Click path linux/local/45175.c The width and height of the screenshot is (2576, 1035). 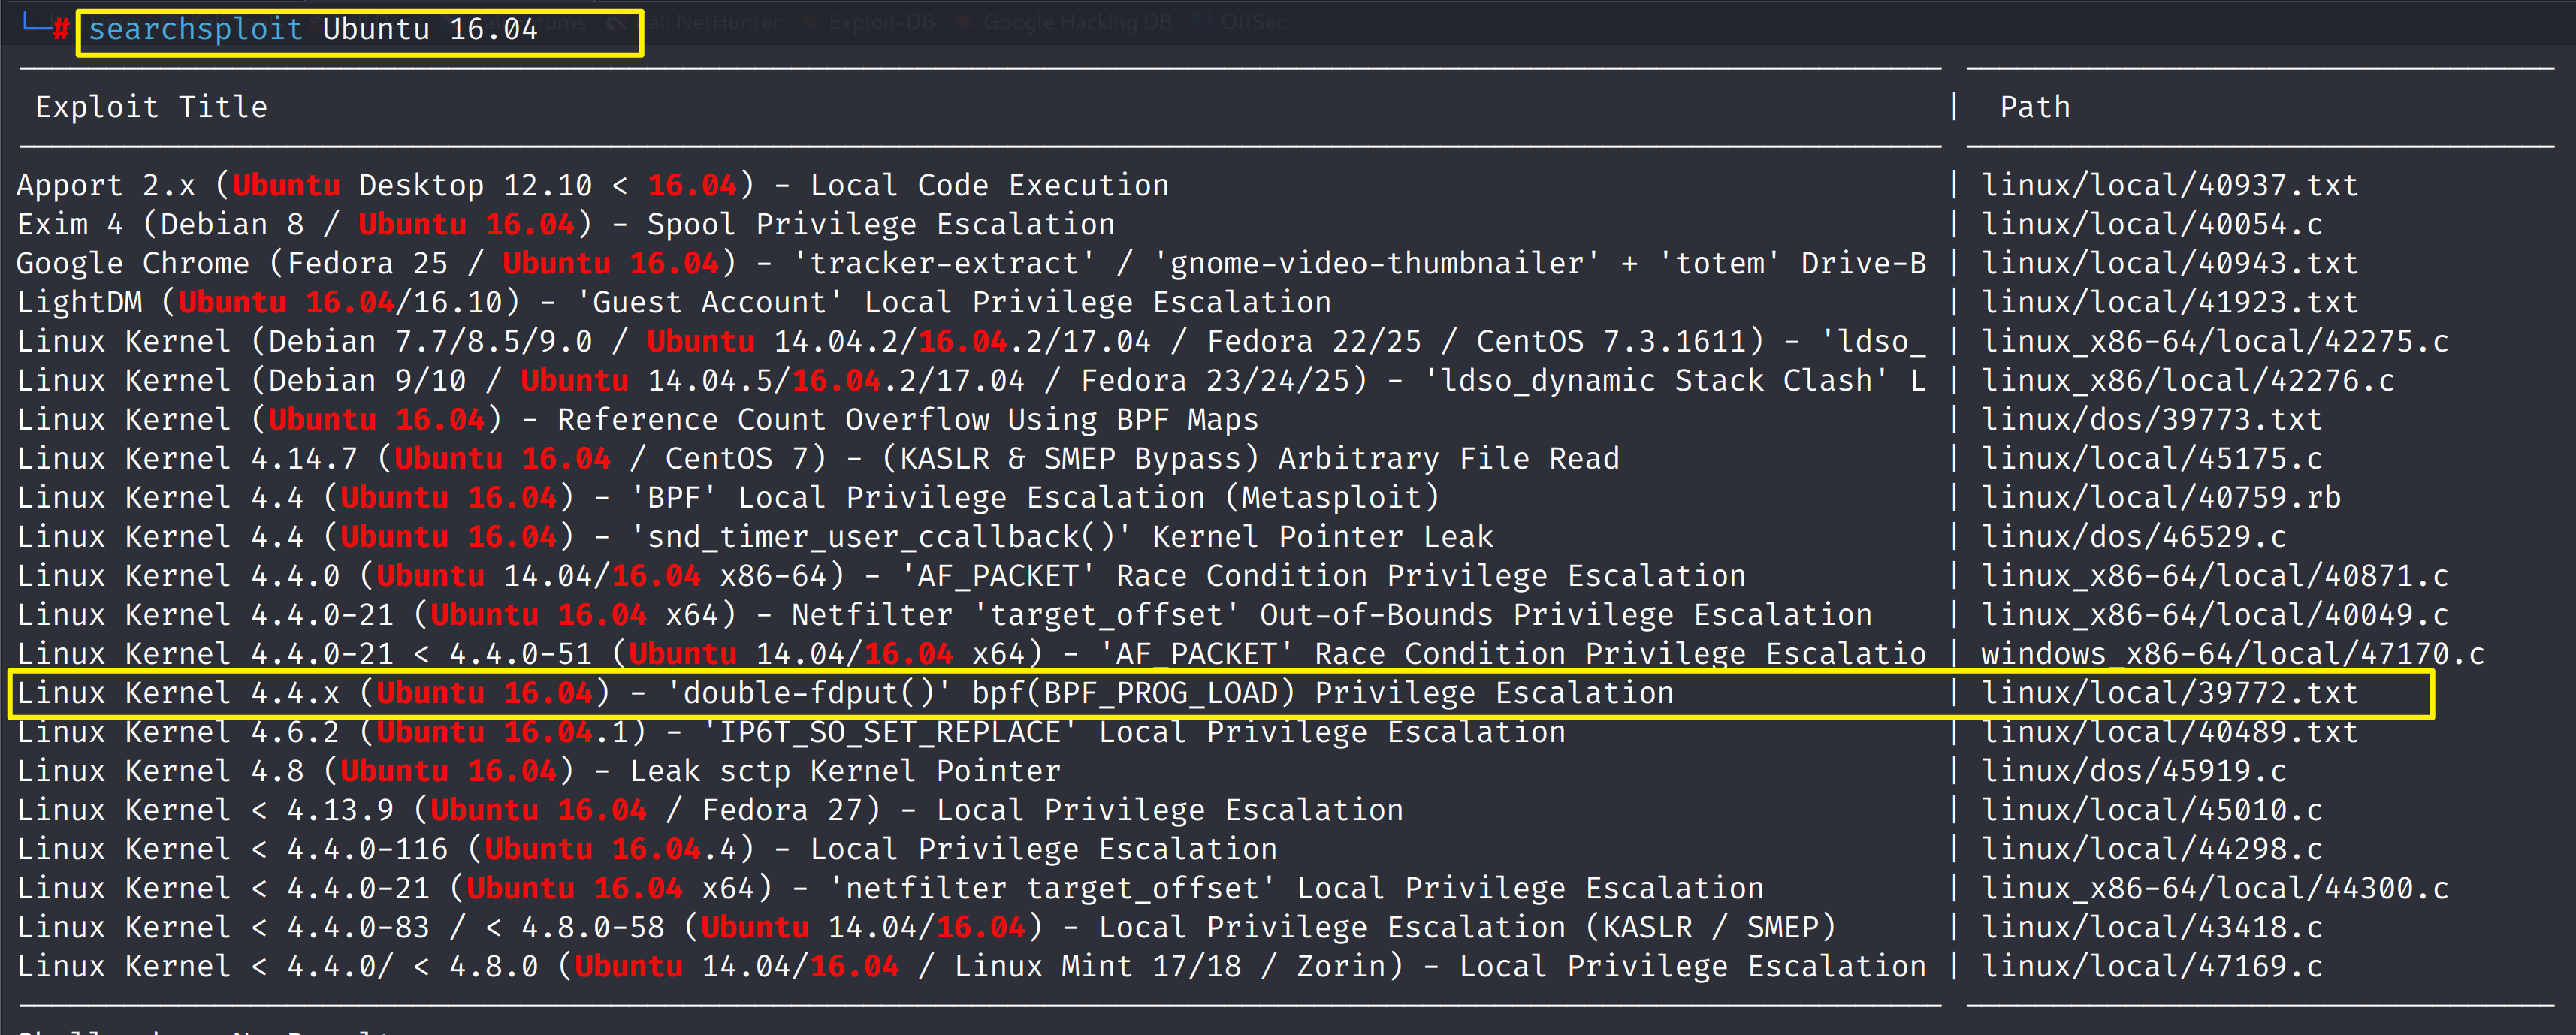coord(2151,458)
